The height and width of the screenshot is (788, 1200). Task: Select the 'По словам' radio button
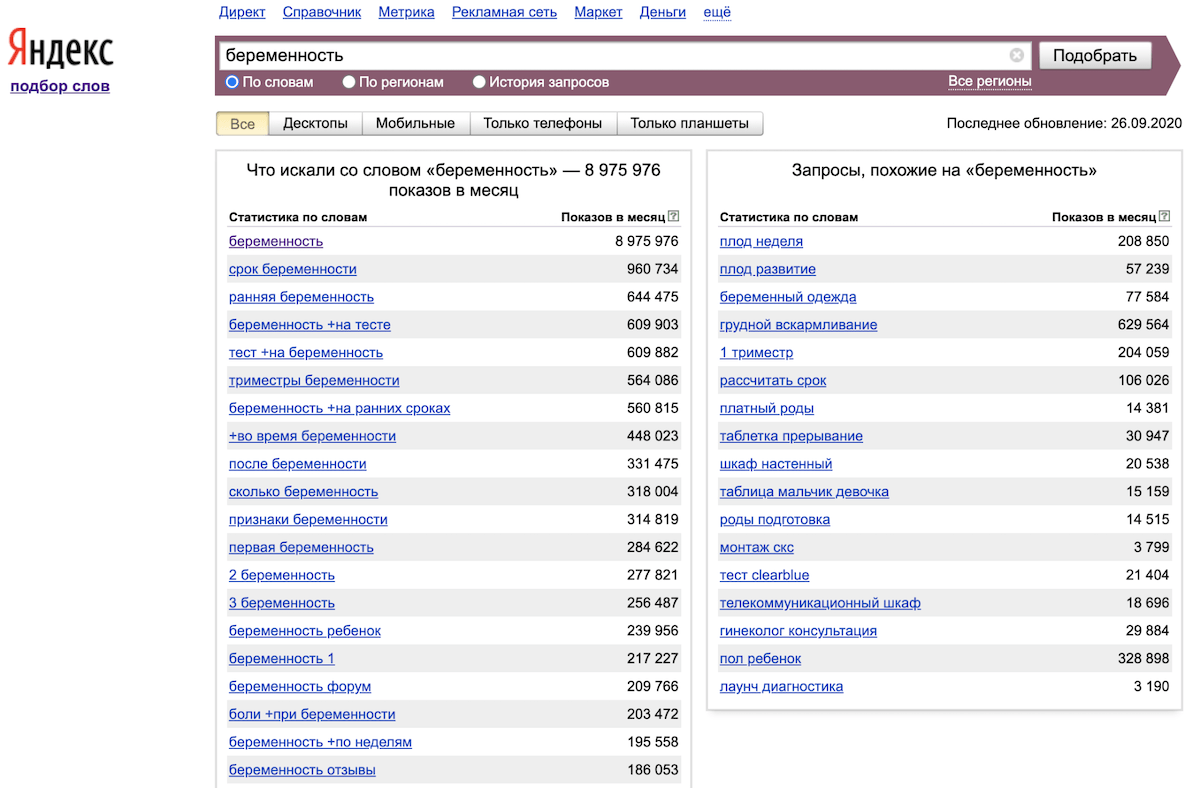232,82
